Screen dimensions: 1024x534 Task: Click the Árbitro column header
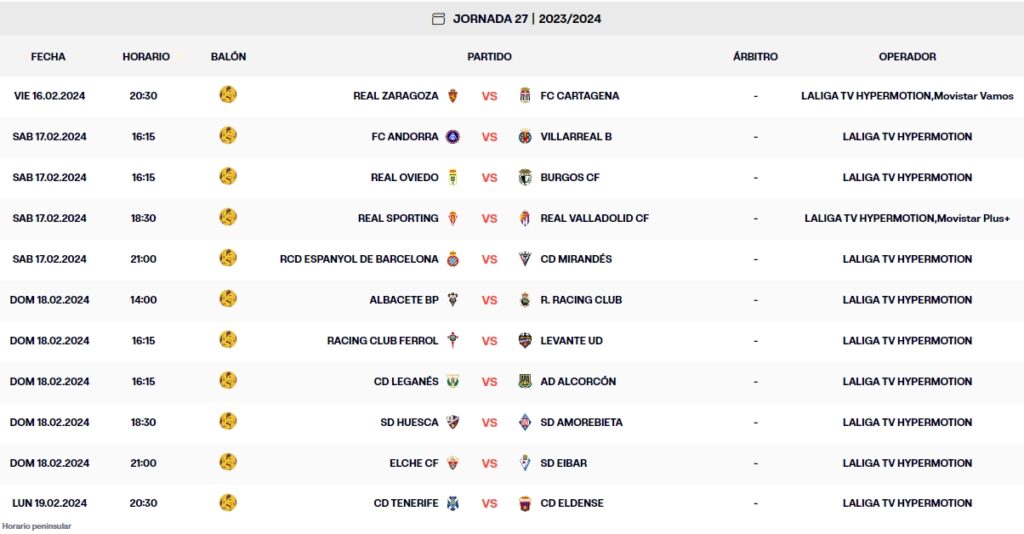tap(755, 57)
